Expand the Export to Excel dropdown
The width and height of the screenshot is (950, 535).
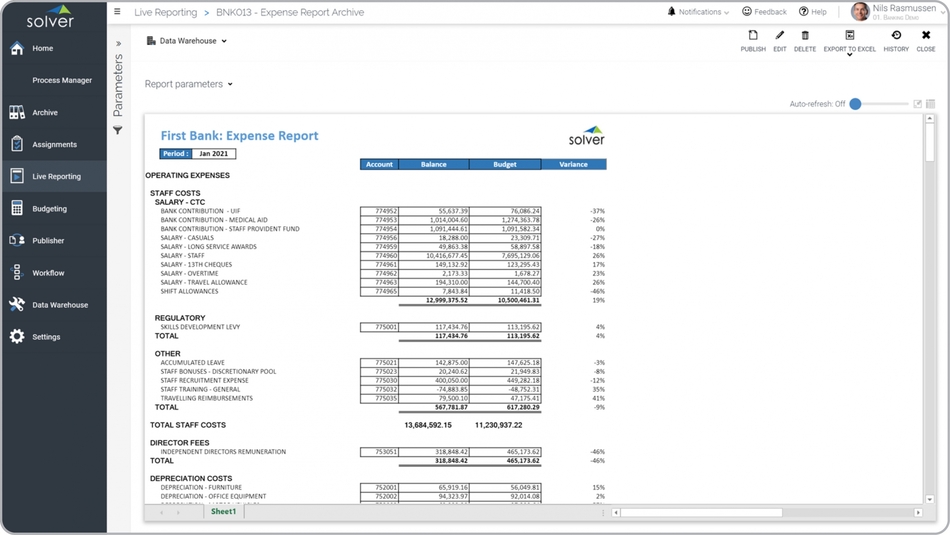coord(850,55)
